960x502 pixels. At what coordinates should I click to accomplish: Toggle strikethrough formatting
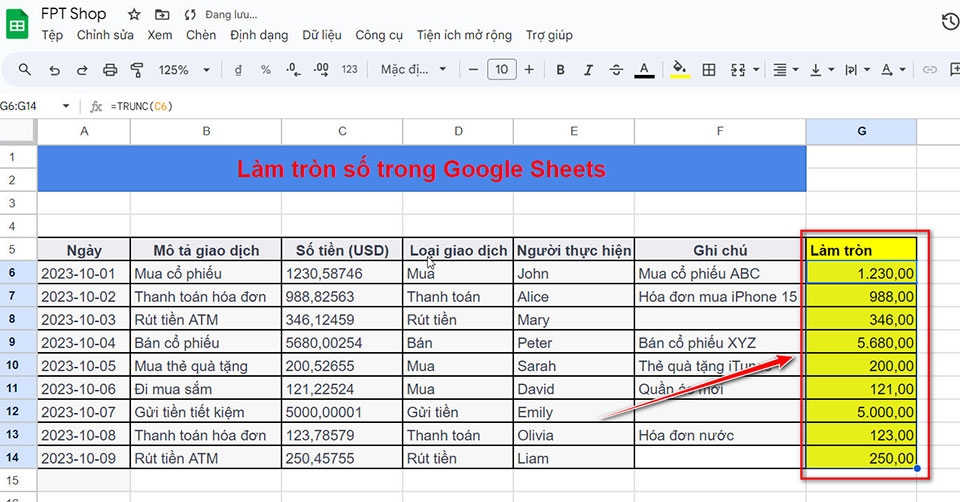coord(616,70)
